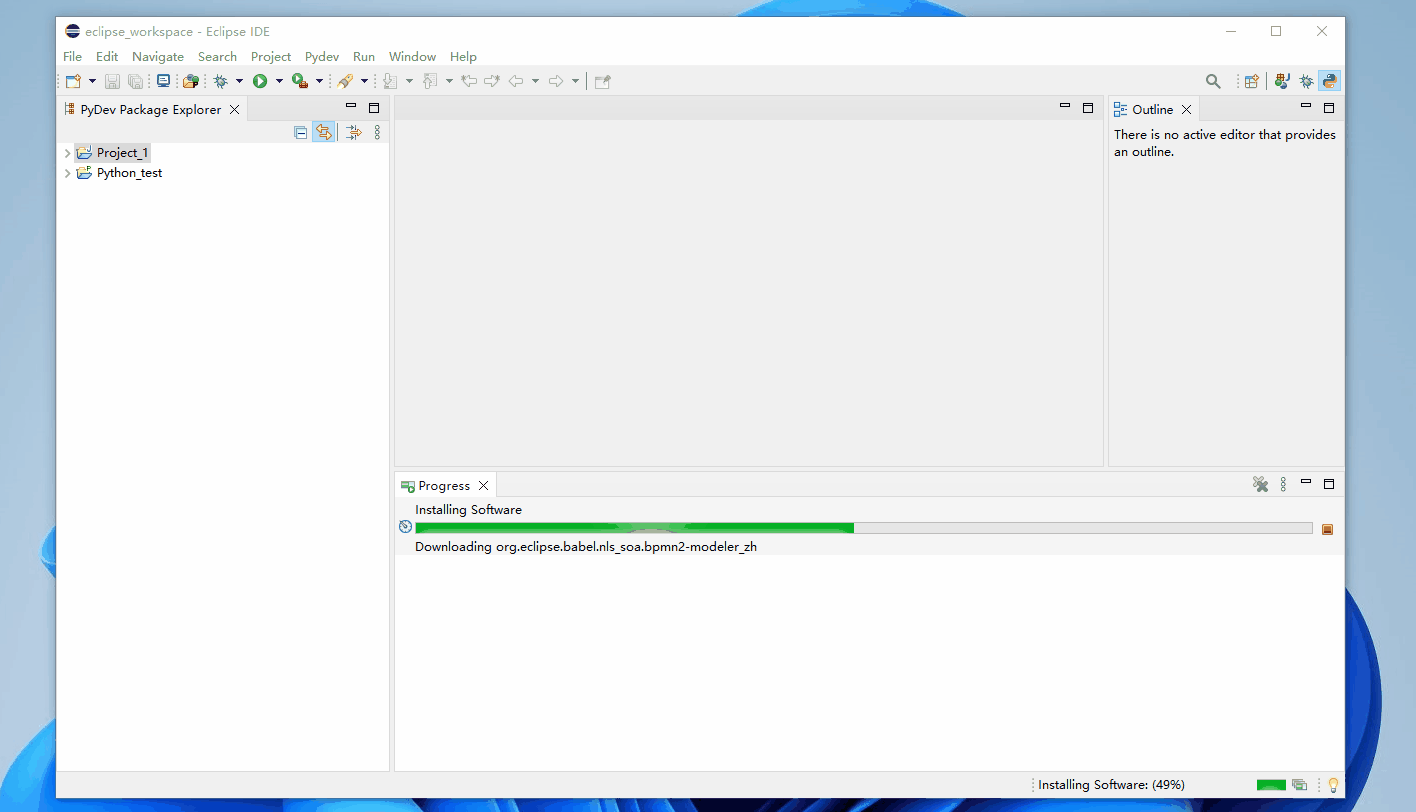Click the Installing Software status bar text
This screenshot has height=812, width=1416.
click(1111, 785)
